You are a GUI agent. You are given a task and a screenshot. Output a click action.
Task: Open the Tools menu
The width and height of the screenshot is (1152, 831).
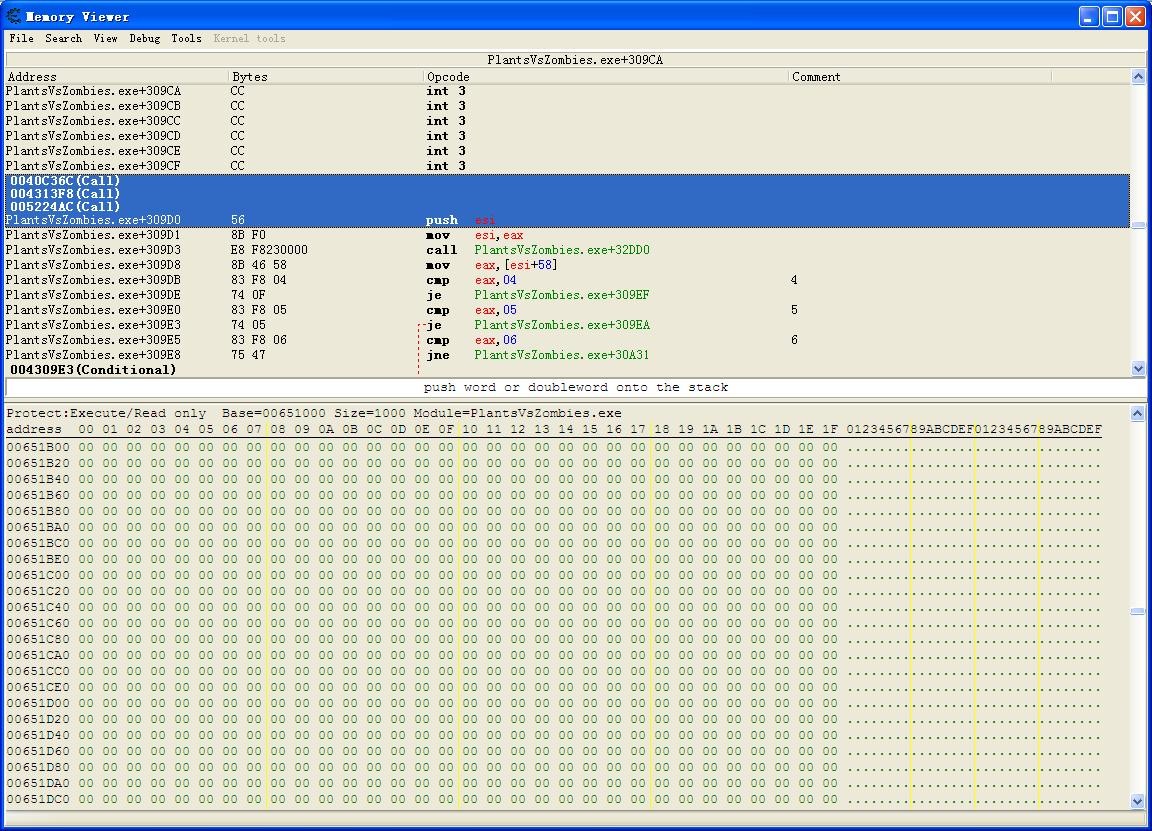pyautogui.click(x=187, y=38)
